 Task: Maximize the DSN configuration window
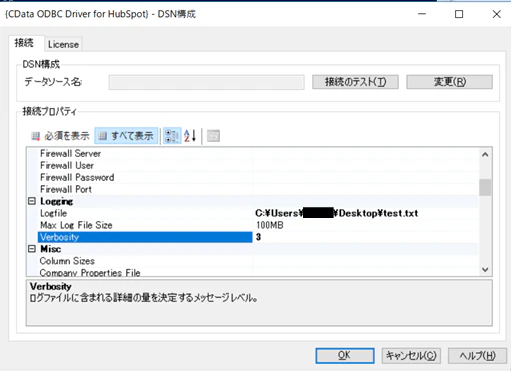click(x=459, y=14)
